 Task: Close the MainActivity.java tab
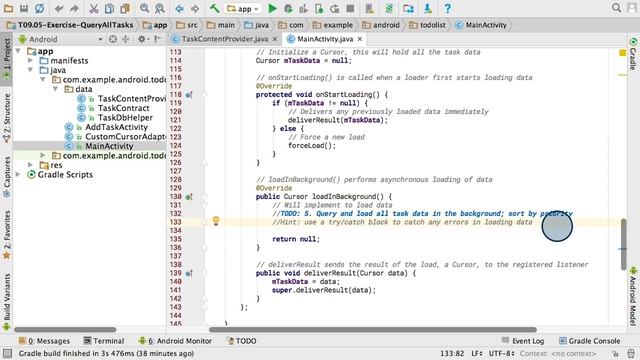coord(360,39)
